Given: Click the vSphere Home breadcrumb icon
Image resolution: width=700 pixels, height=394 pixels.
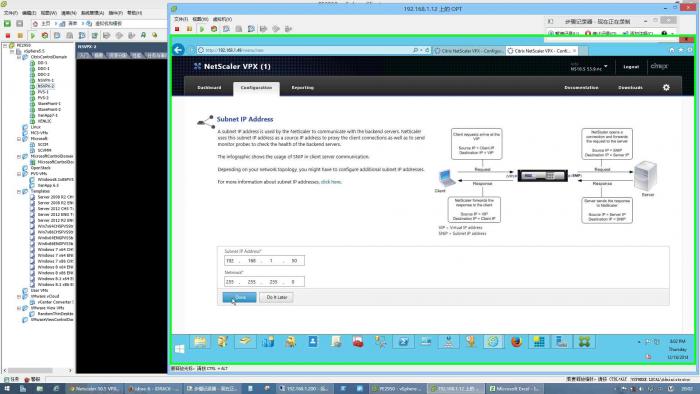Looking at the screenshot, I should point(35,23).
